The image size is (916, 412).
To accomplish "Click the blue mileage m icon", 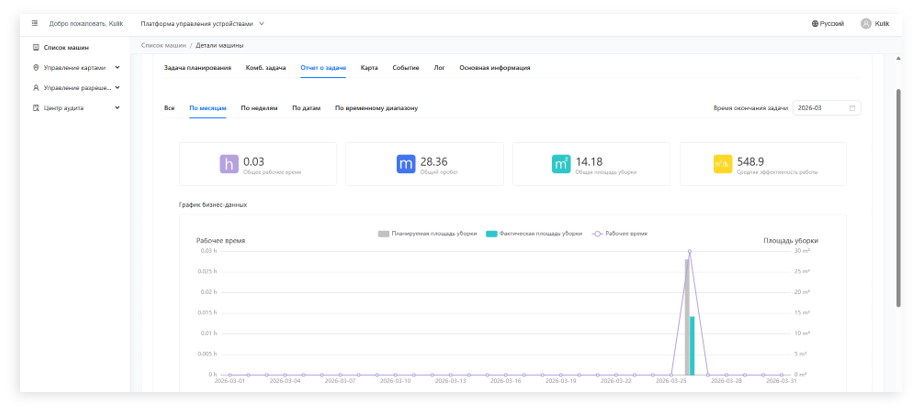I will click(x=406, y=164).
